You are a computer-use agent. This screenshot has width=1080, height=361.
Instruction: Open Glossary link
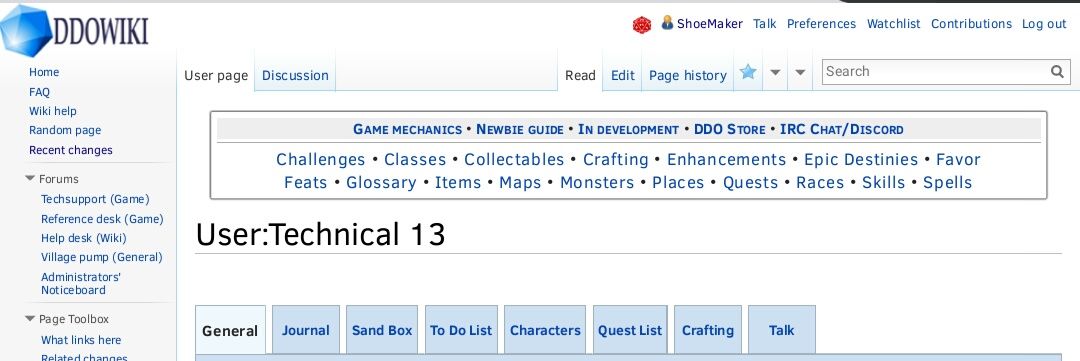381,183
